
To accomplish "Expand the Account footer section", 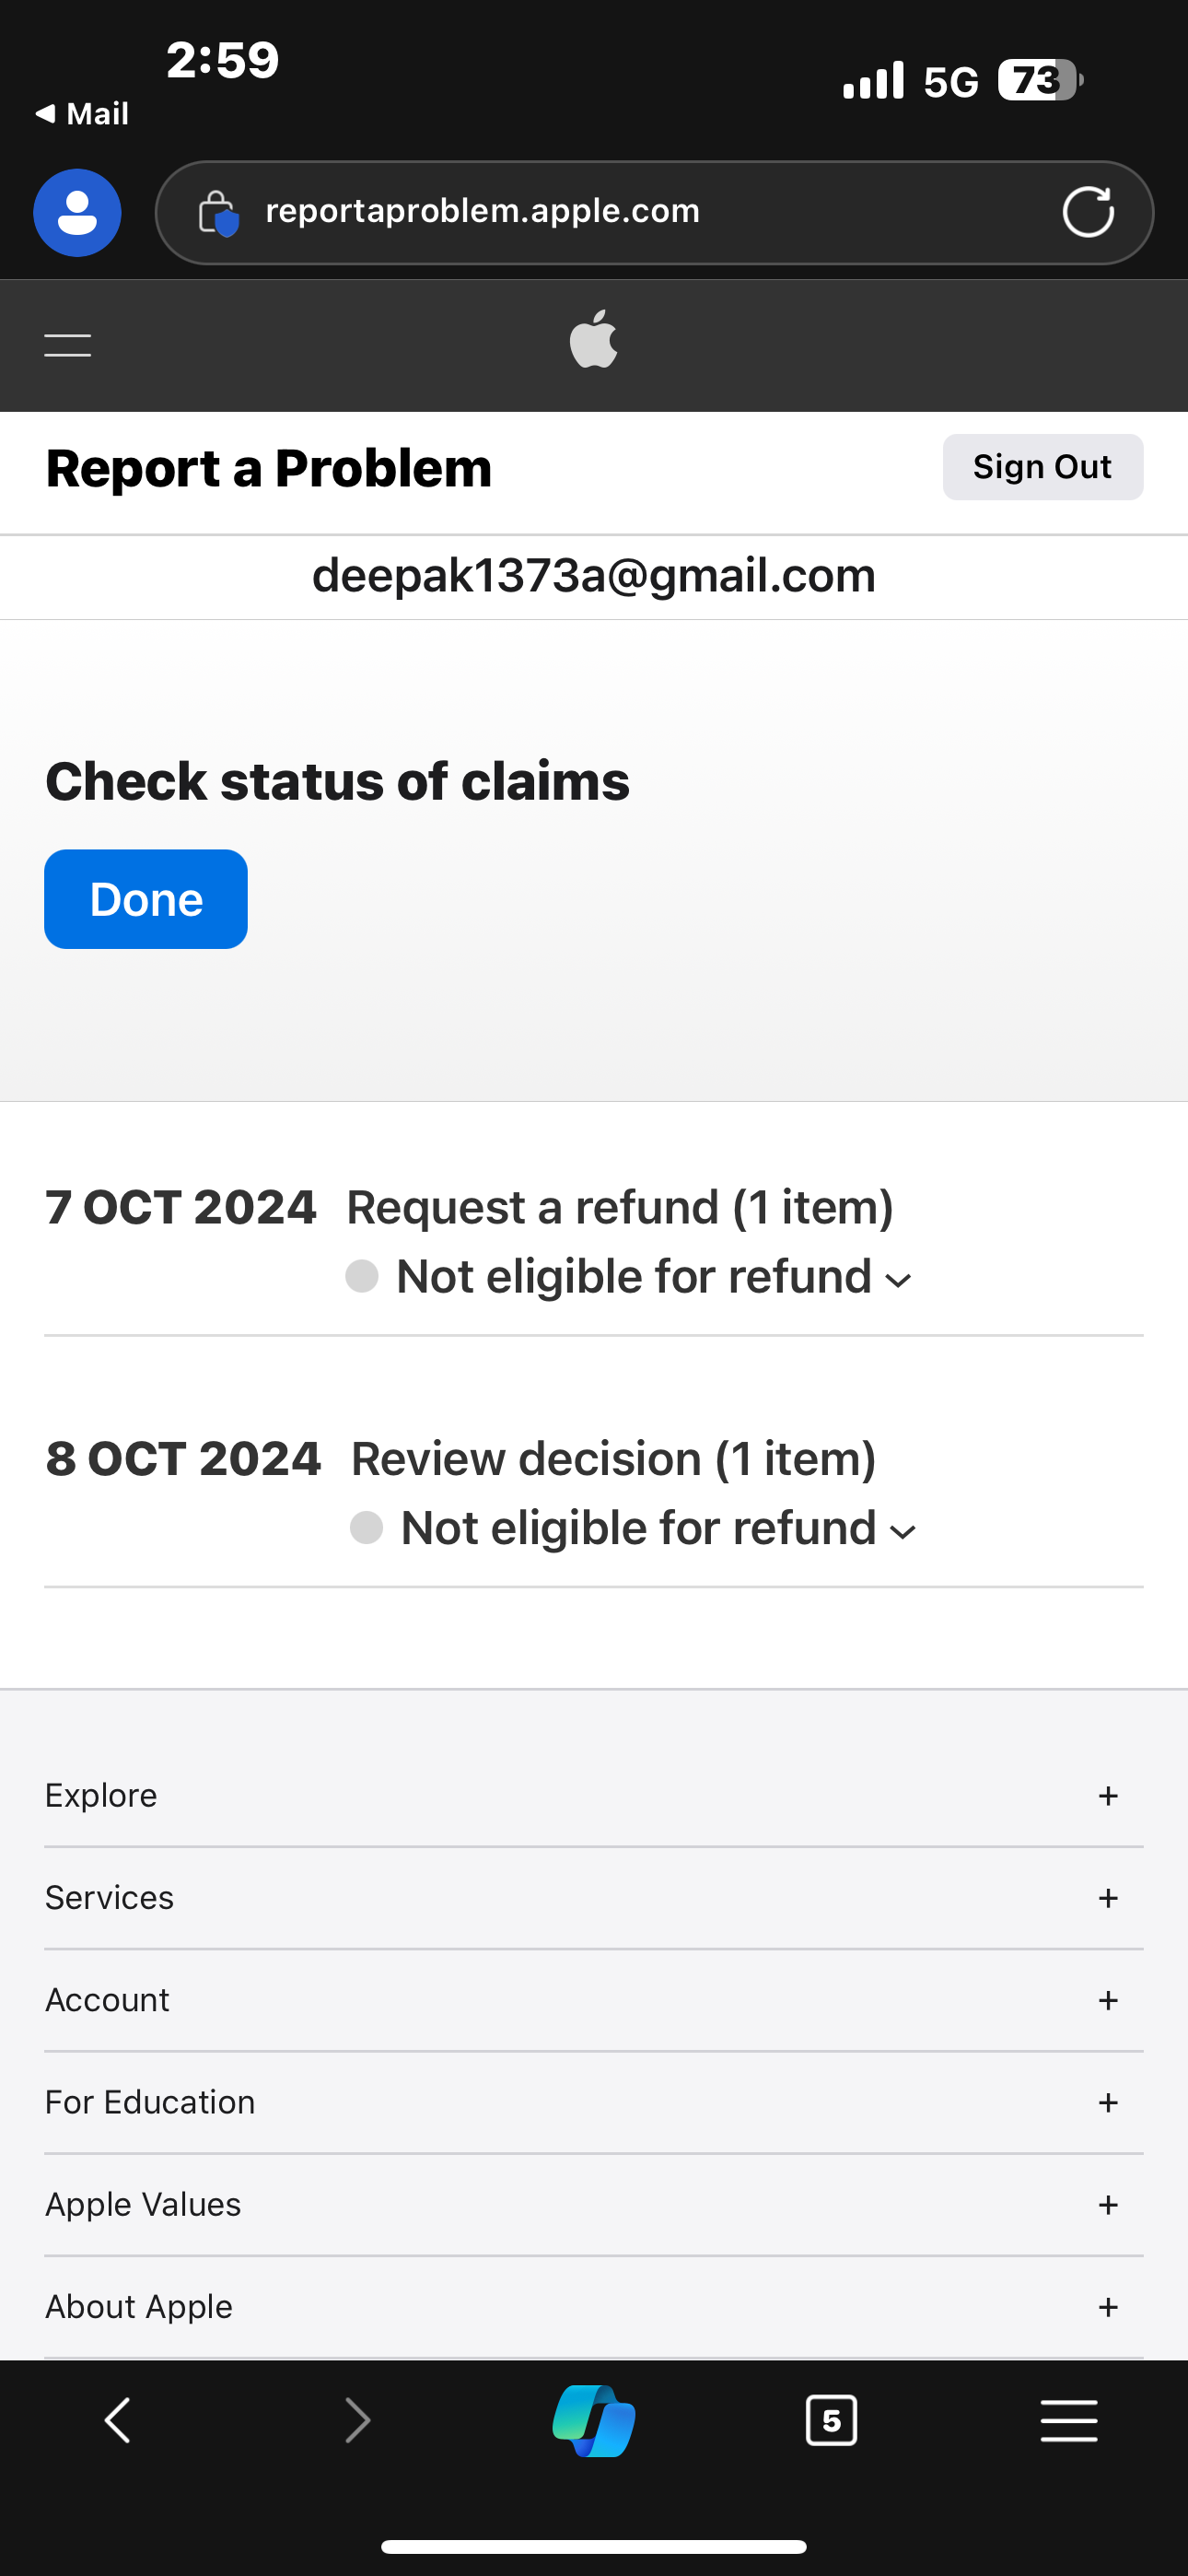I will click(594, 2000).
